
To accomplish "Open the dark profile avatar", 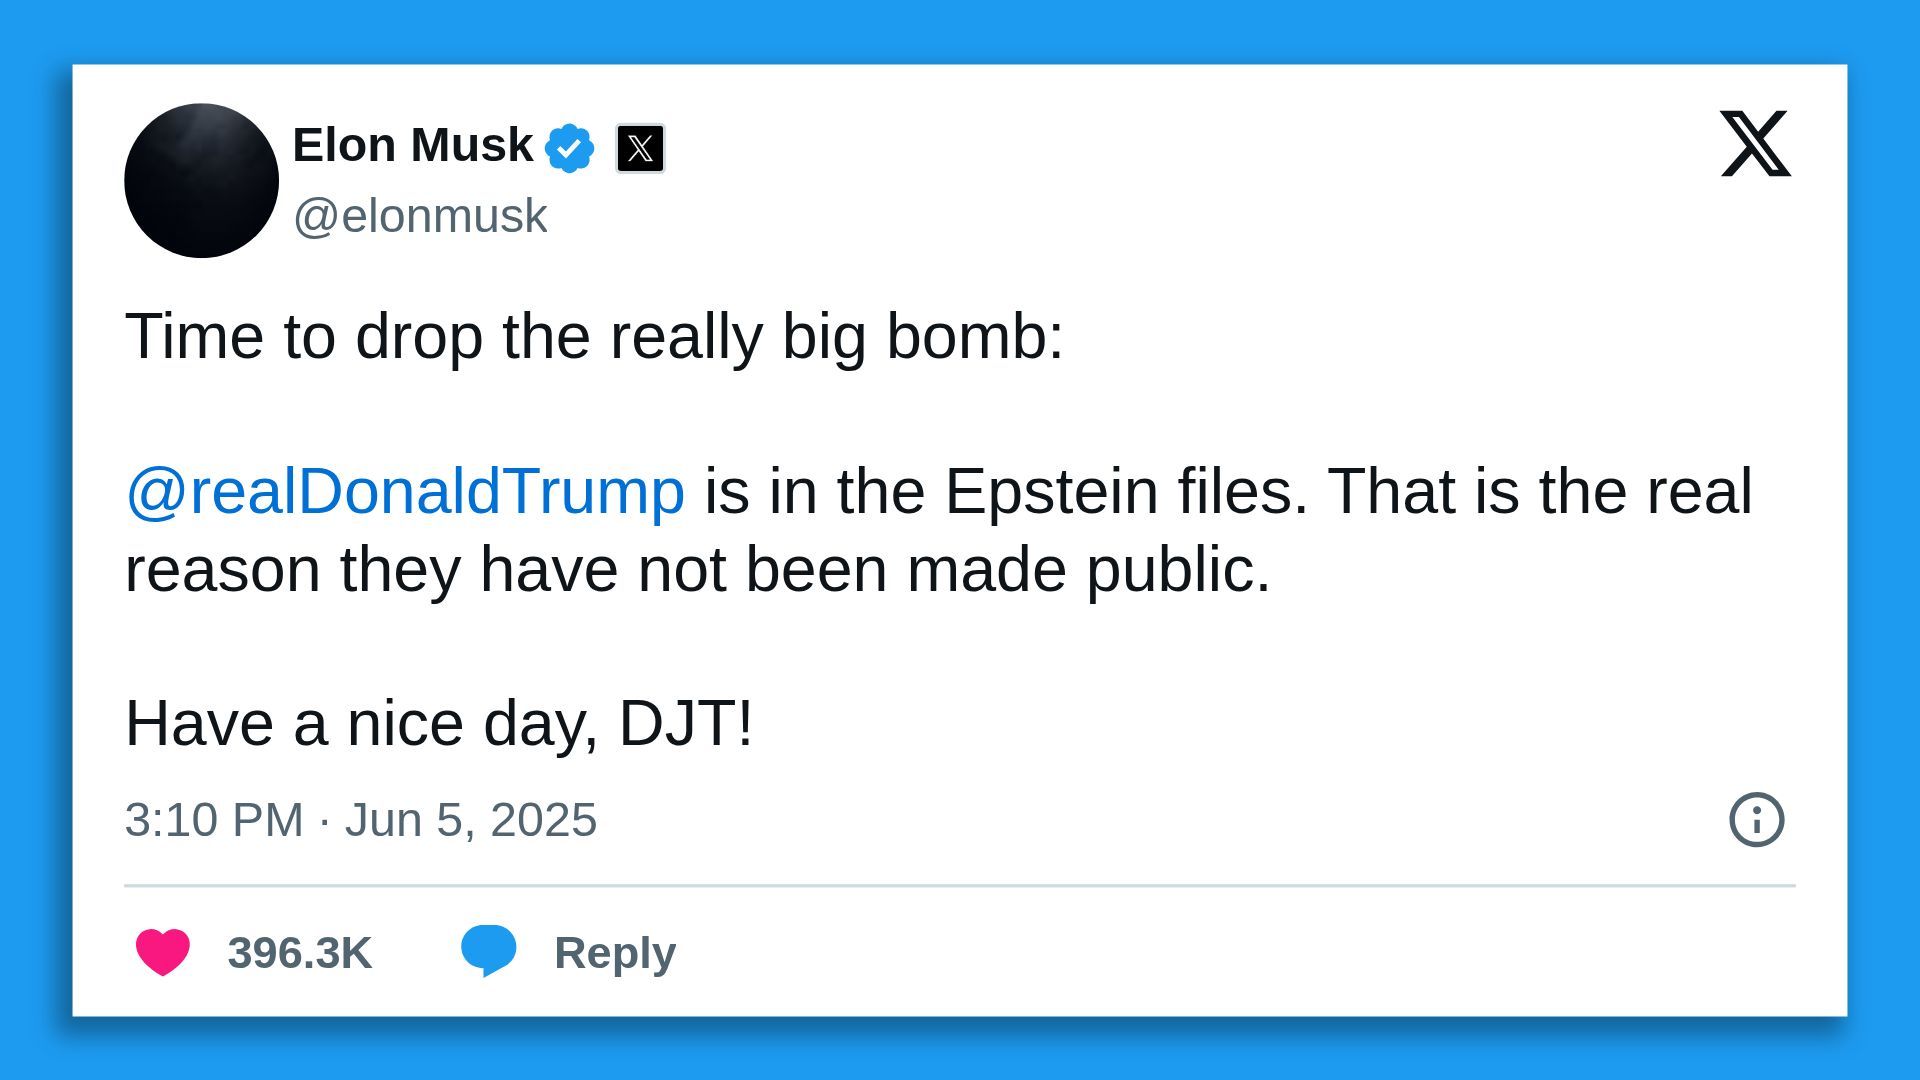I will click(x=201, y=181).
